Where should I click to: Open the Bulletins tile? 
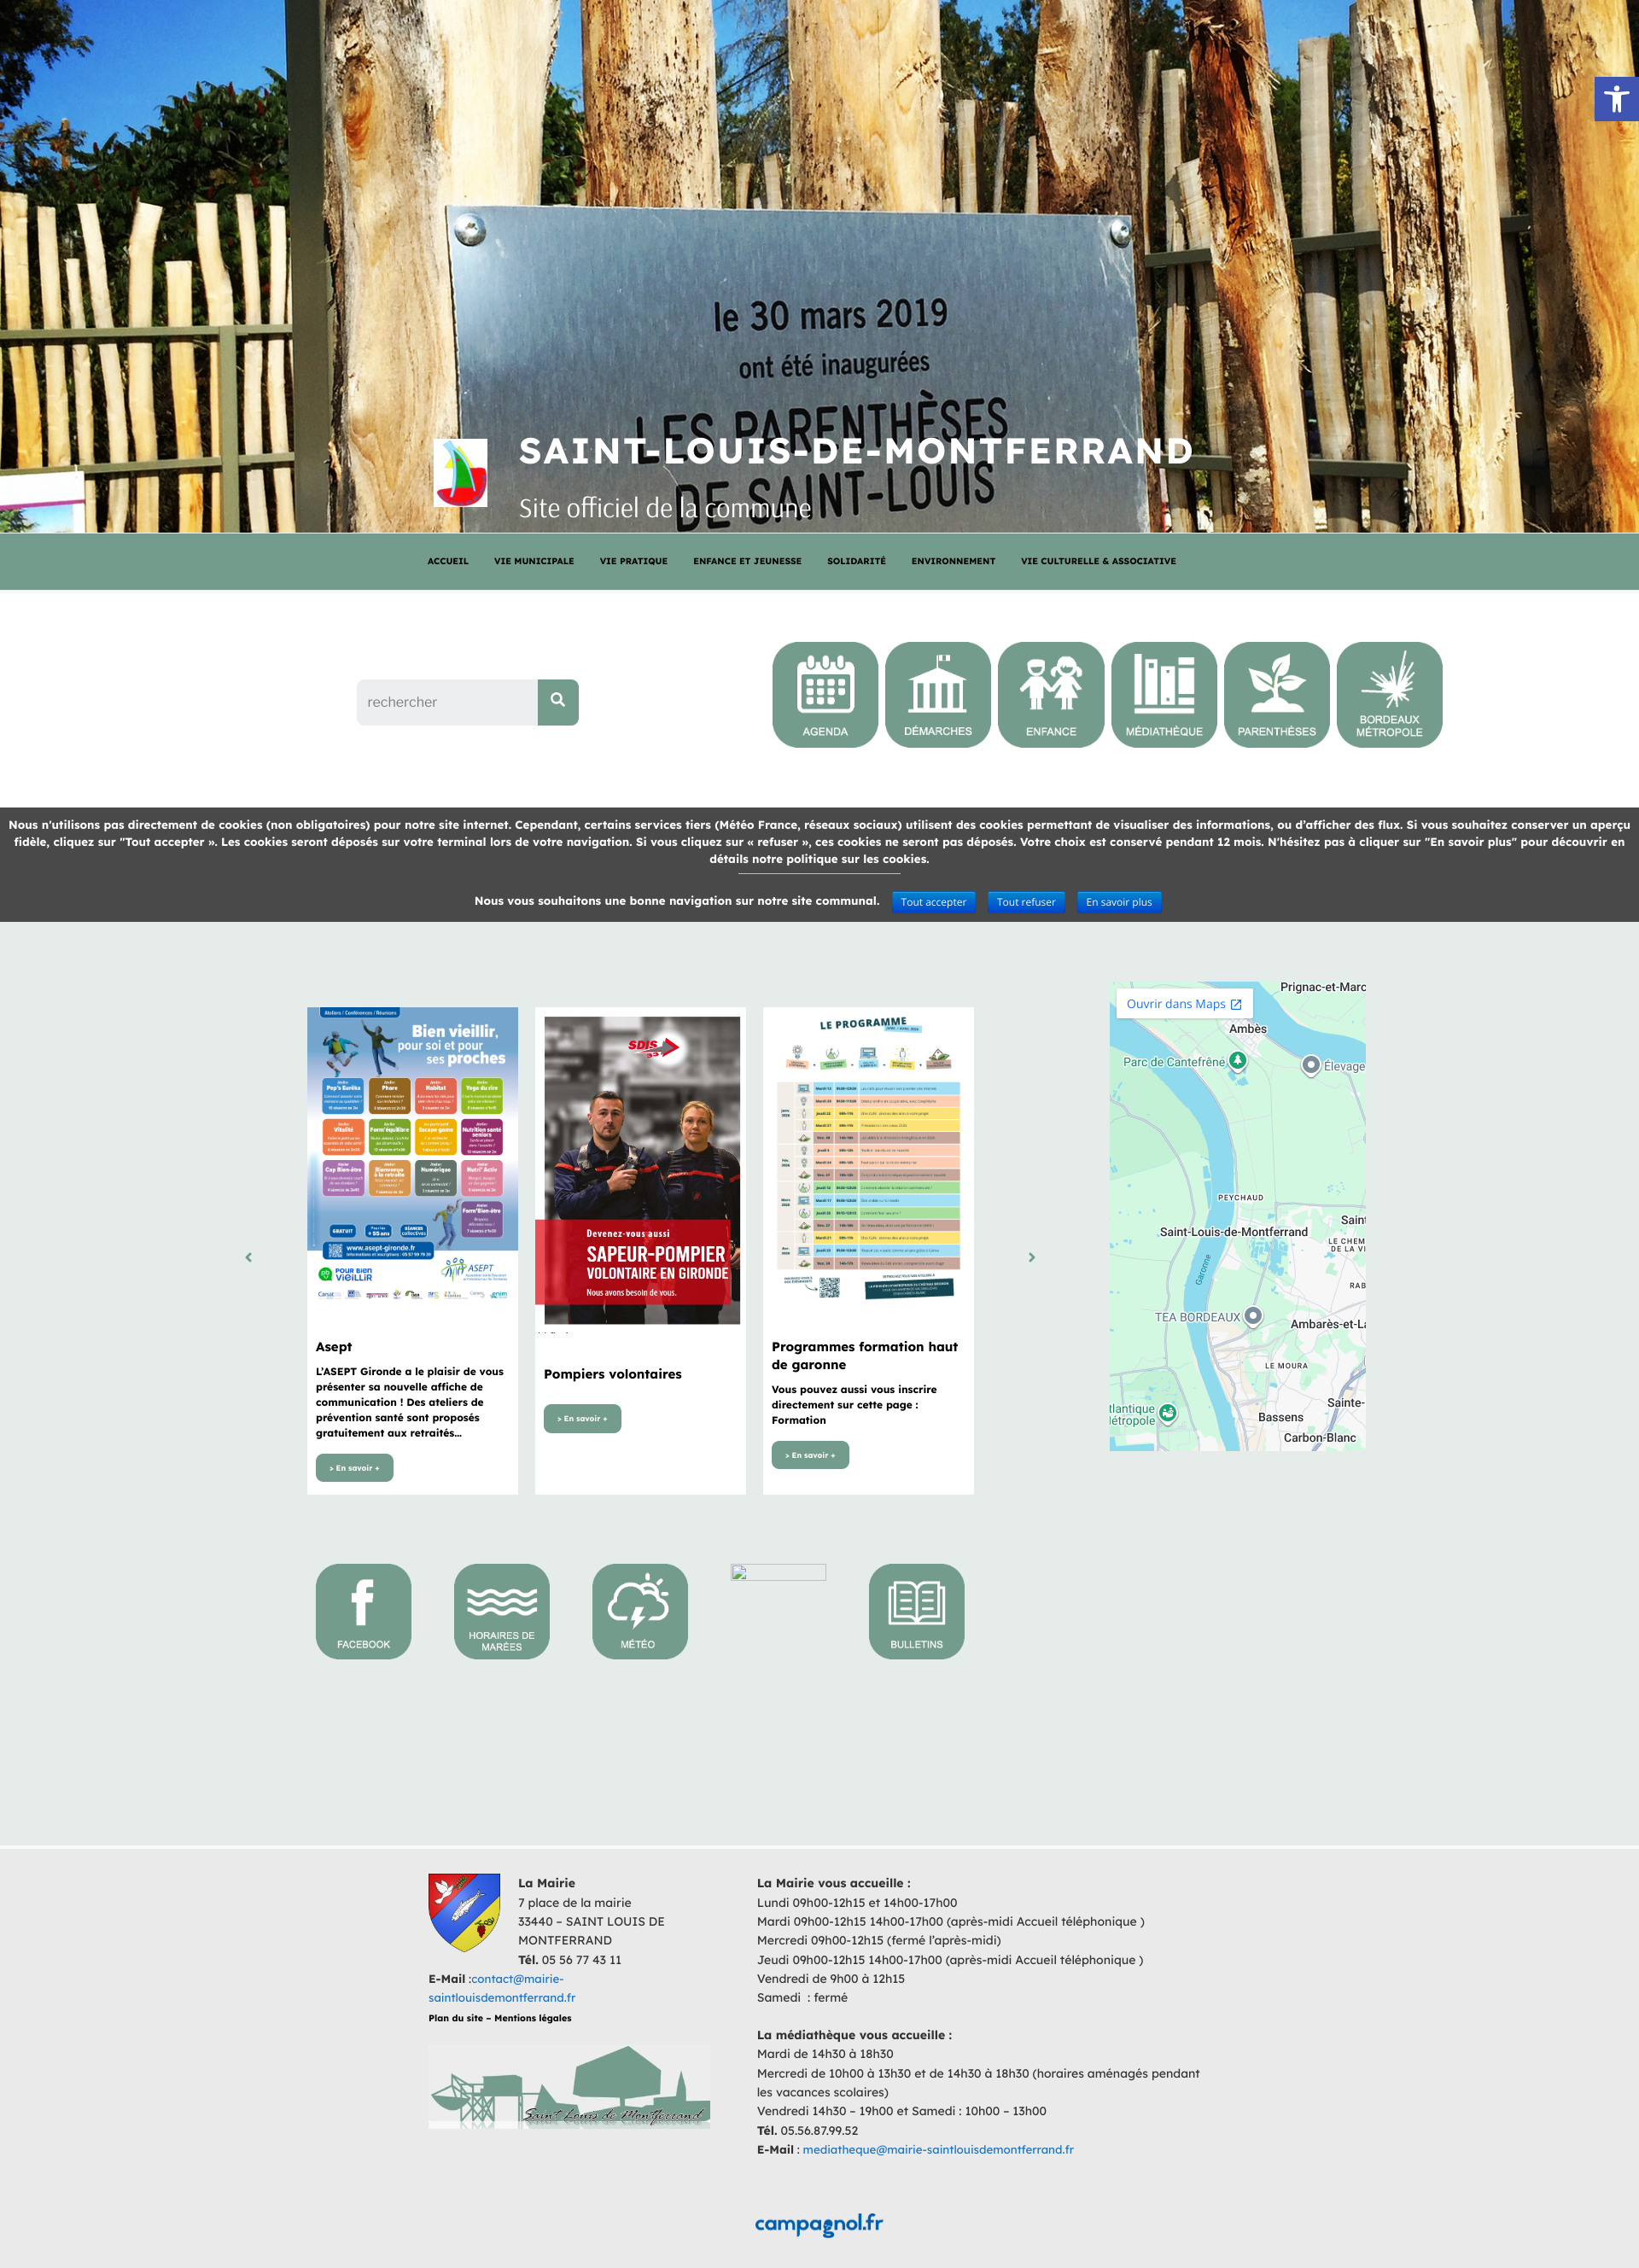[916, 1611]
